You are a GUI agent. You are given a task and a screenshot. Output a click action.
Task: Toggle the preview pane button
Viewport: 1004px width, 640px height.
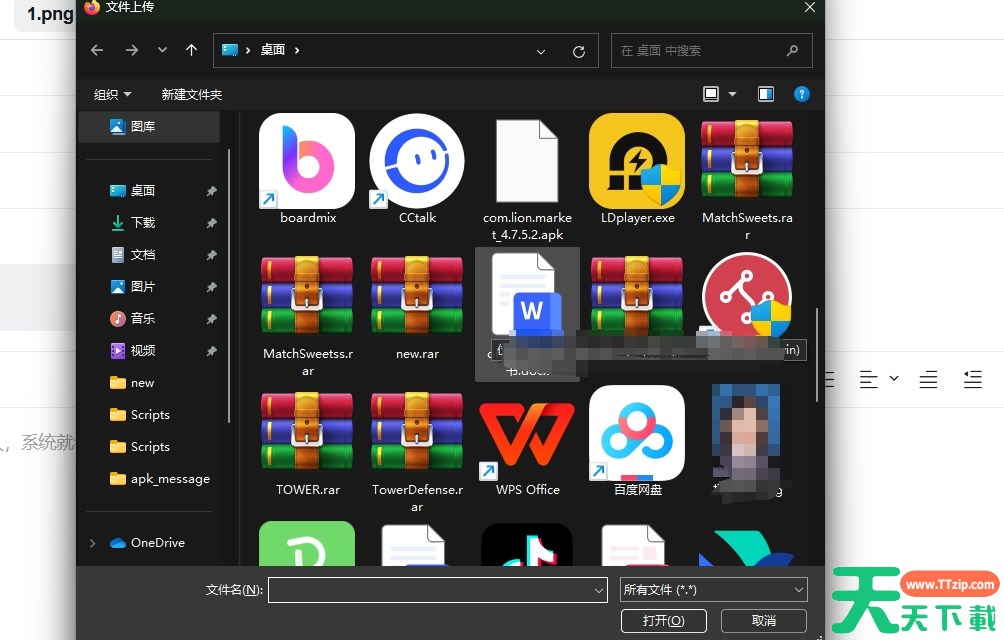[766, 94]
